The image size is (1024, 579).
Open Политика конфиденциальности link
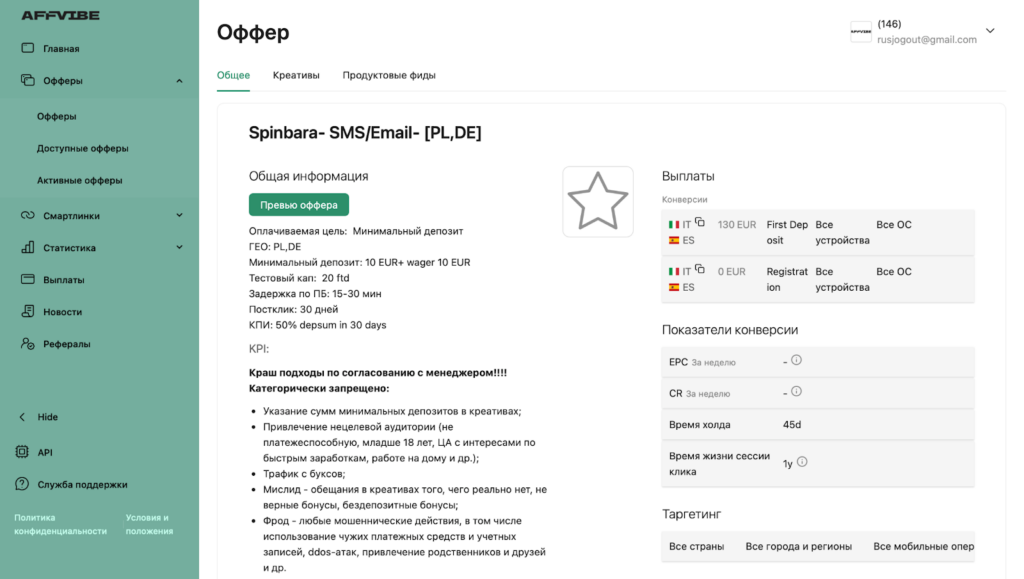pos(60,524)
